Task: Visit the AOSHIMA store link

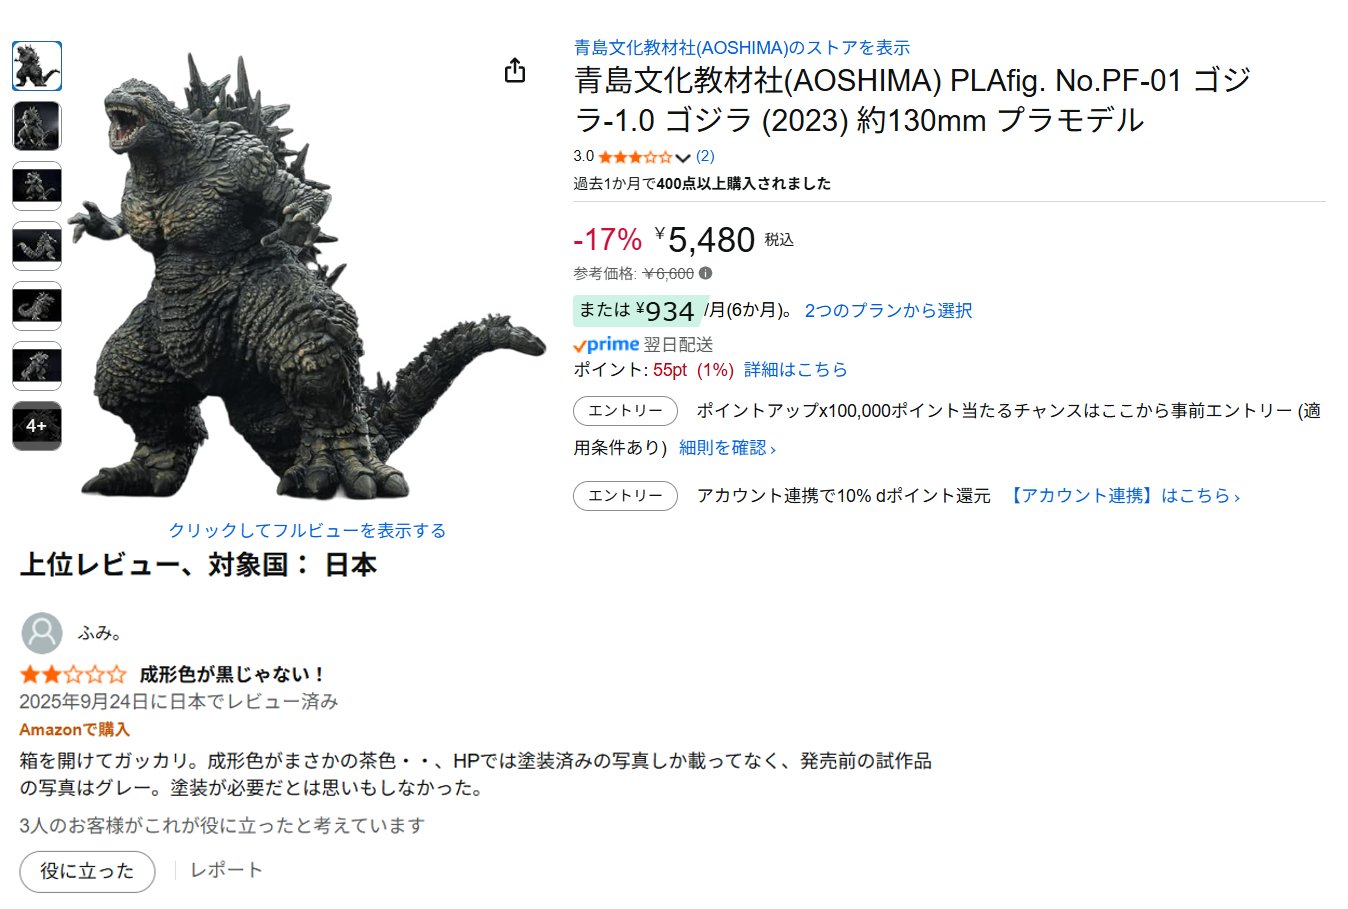Action: point(742,47)
